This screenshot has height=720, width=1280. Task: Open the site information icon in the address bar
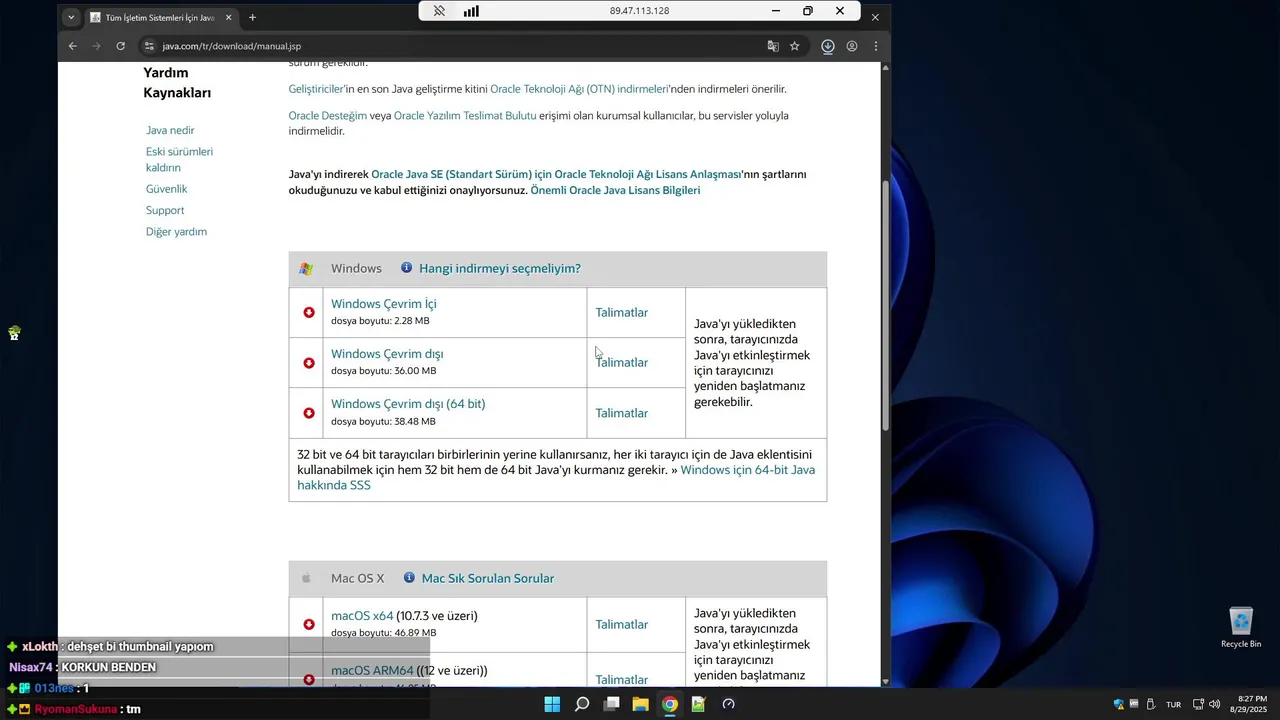pos(149,46)
